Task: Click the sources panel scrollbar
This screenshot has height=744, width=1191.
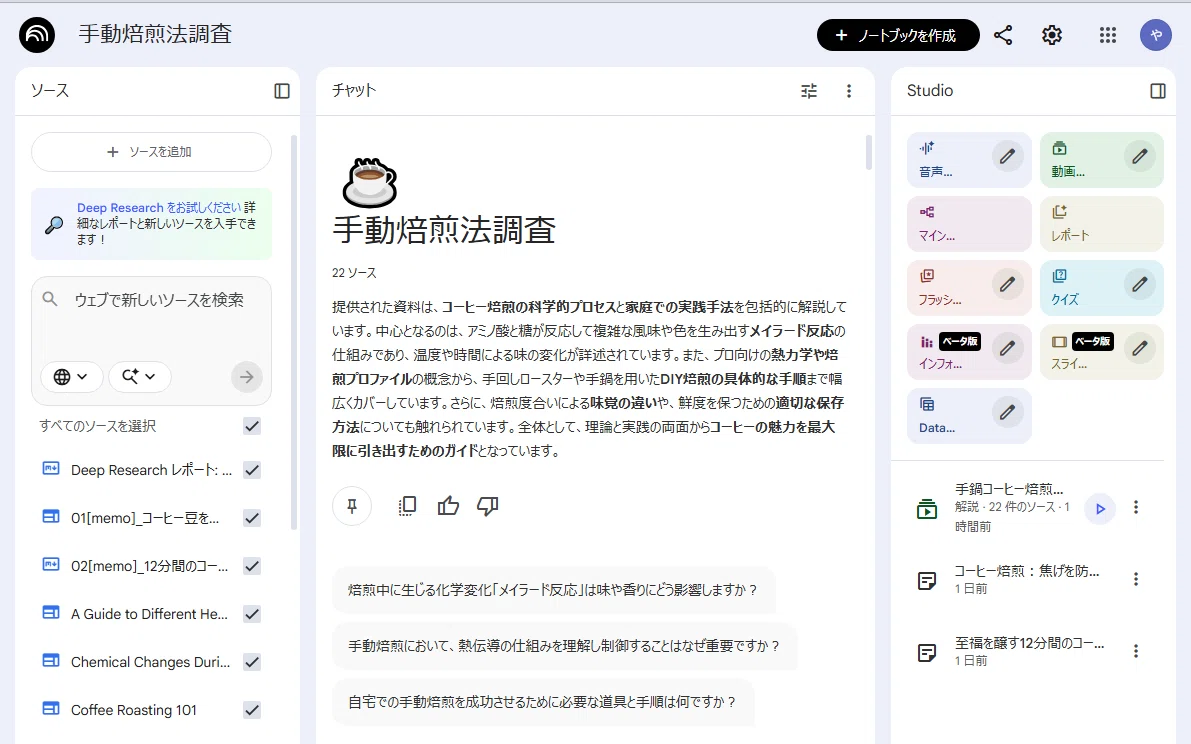Action: tap(294, 333)
